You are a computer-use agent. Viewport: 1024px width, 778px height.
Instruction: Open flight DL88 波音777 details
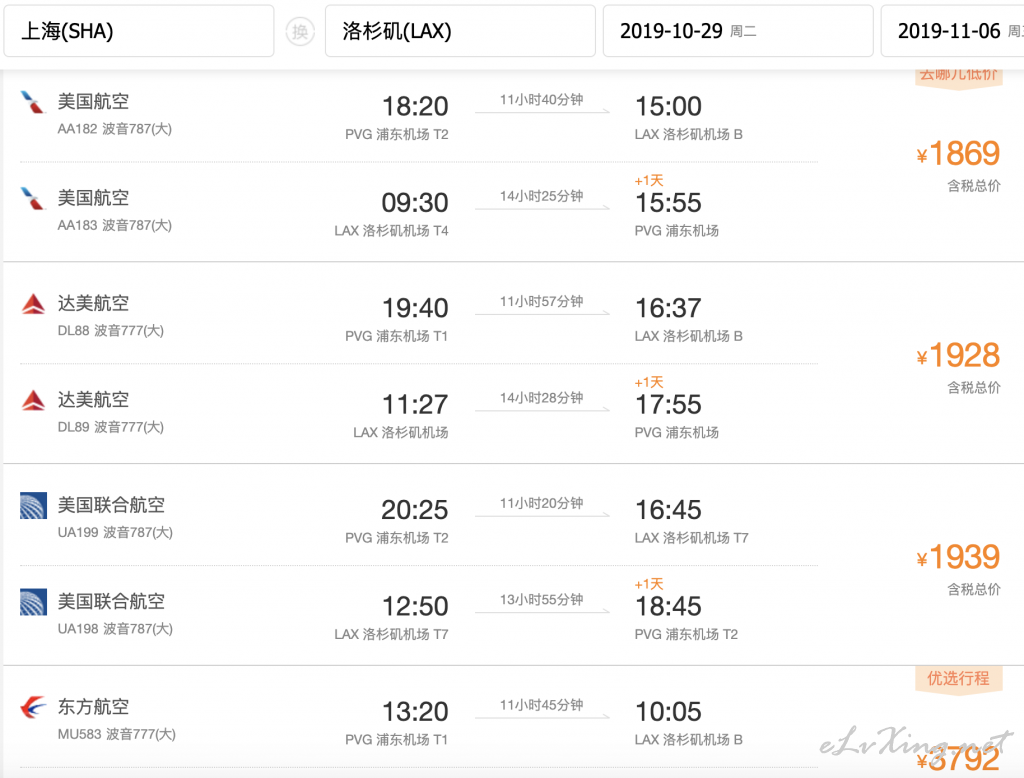coord(110,331)
